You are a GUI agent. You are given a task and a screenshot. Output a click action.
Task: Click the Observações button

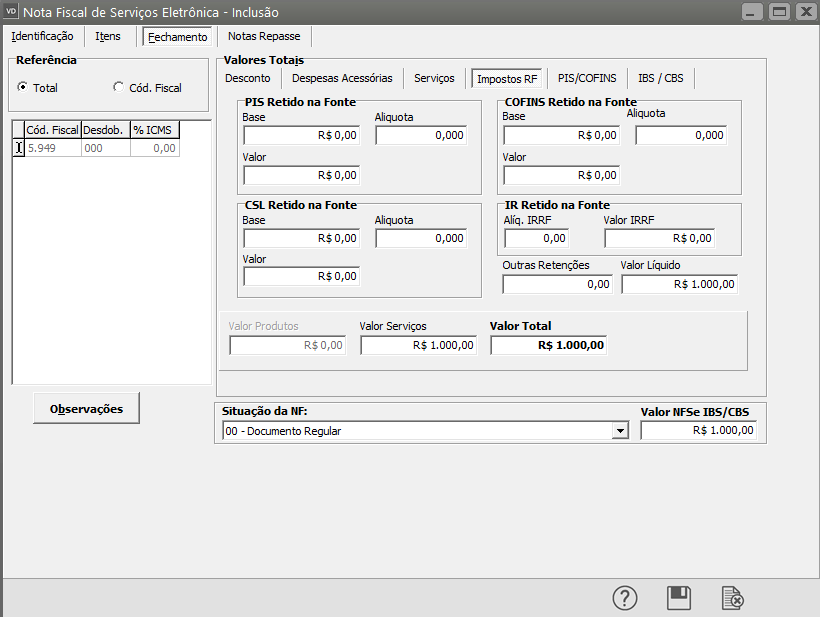tap(88, 408)
